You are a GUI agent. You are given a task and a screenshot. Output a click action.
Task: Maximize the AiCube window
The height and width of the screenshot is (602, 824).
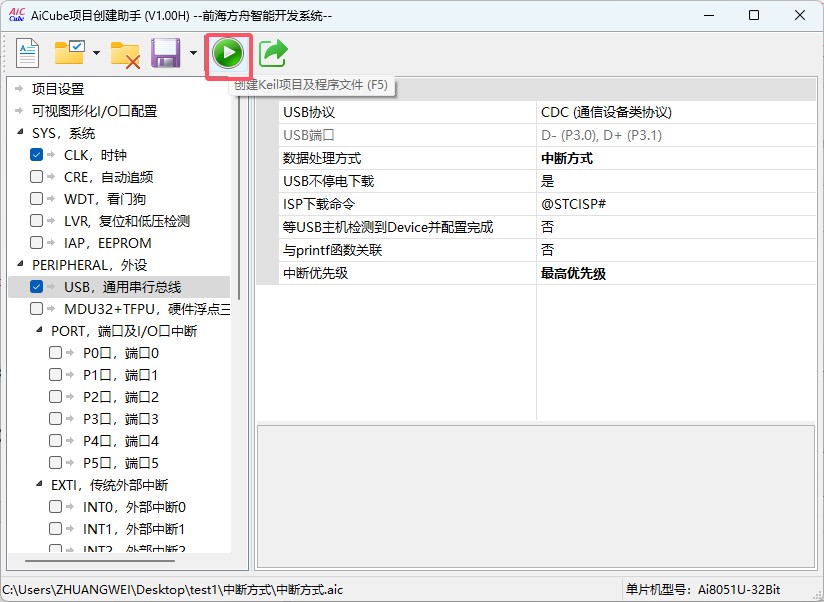754,15
